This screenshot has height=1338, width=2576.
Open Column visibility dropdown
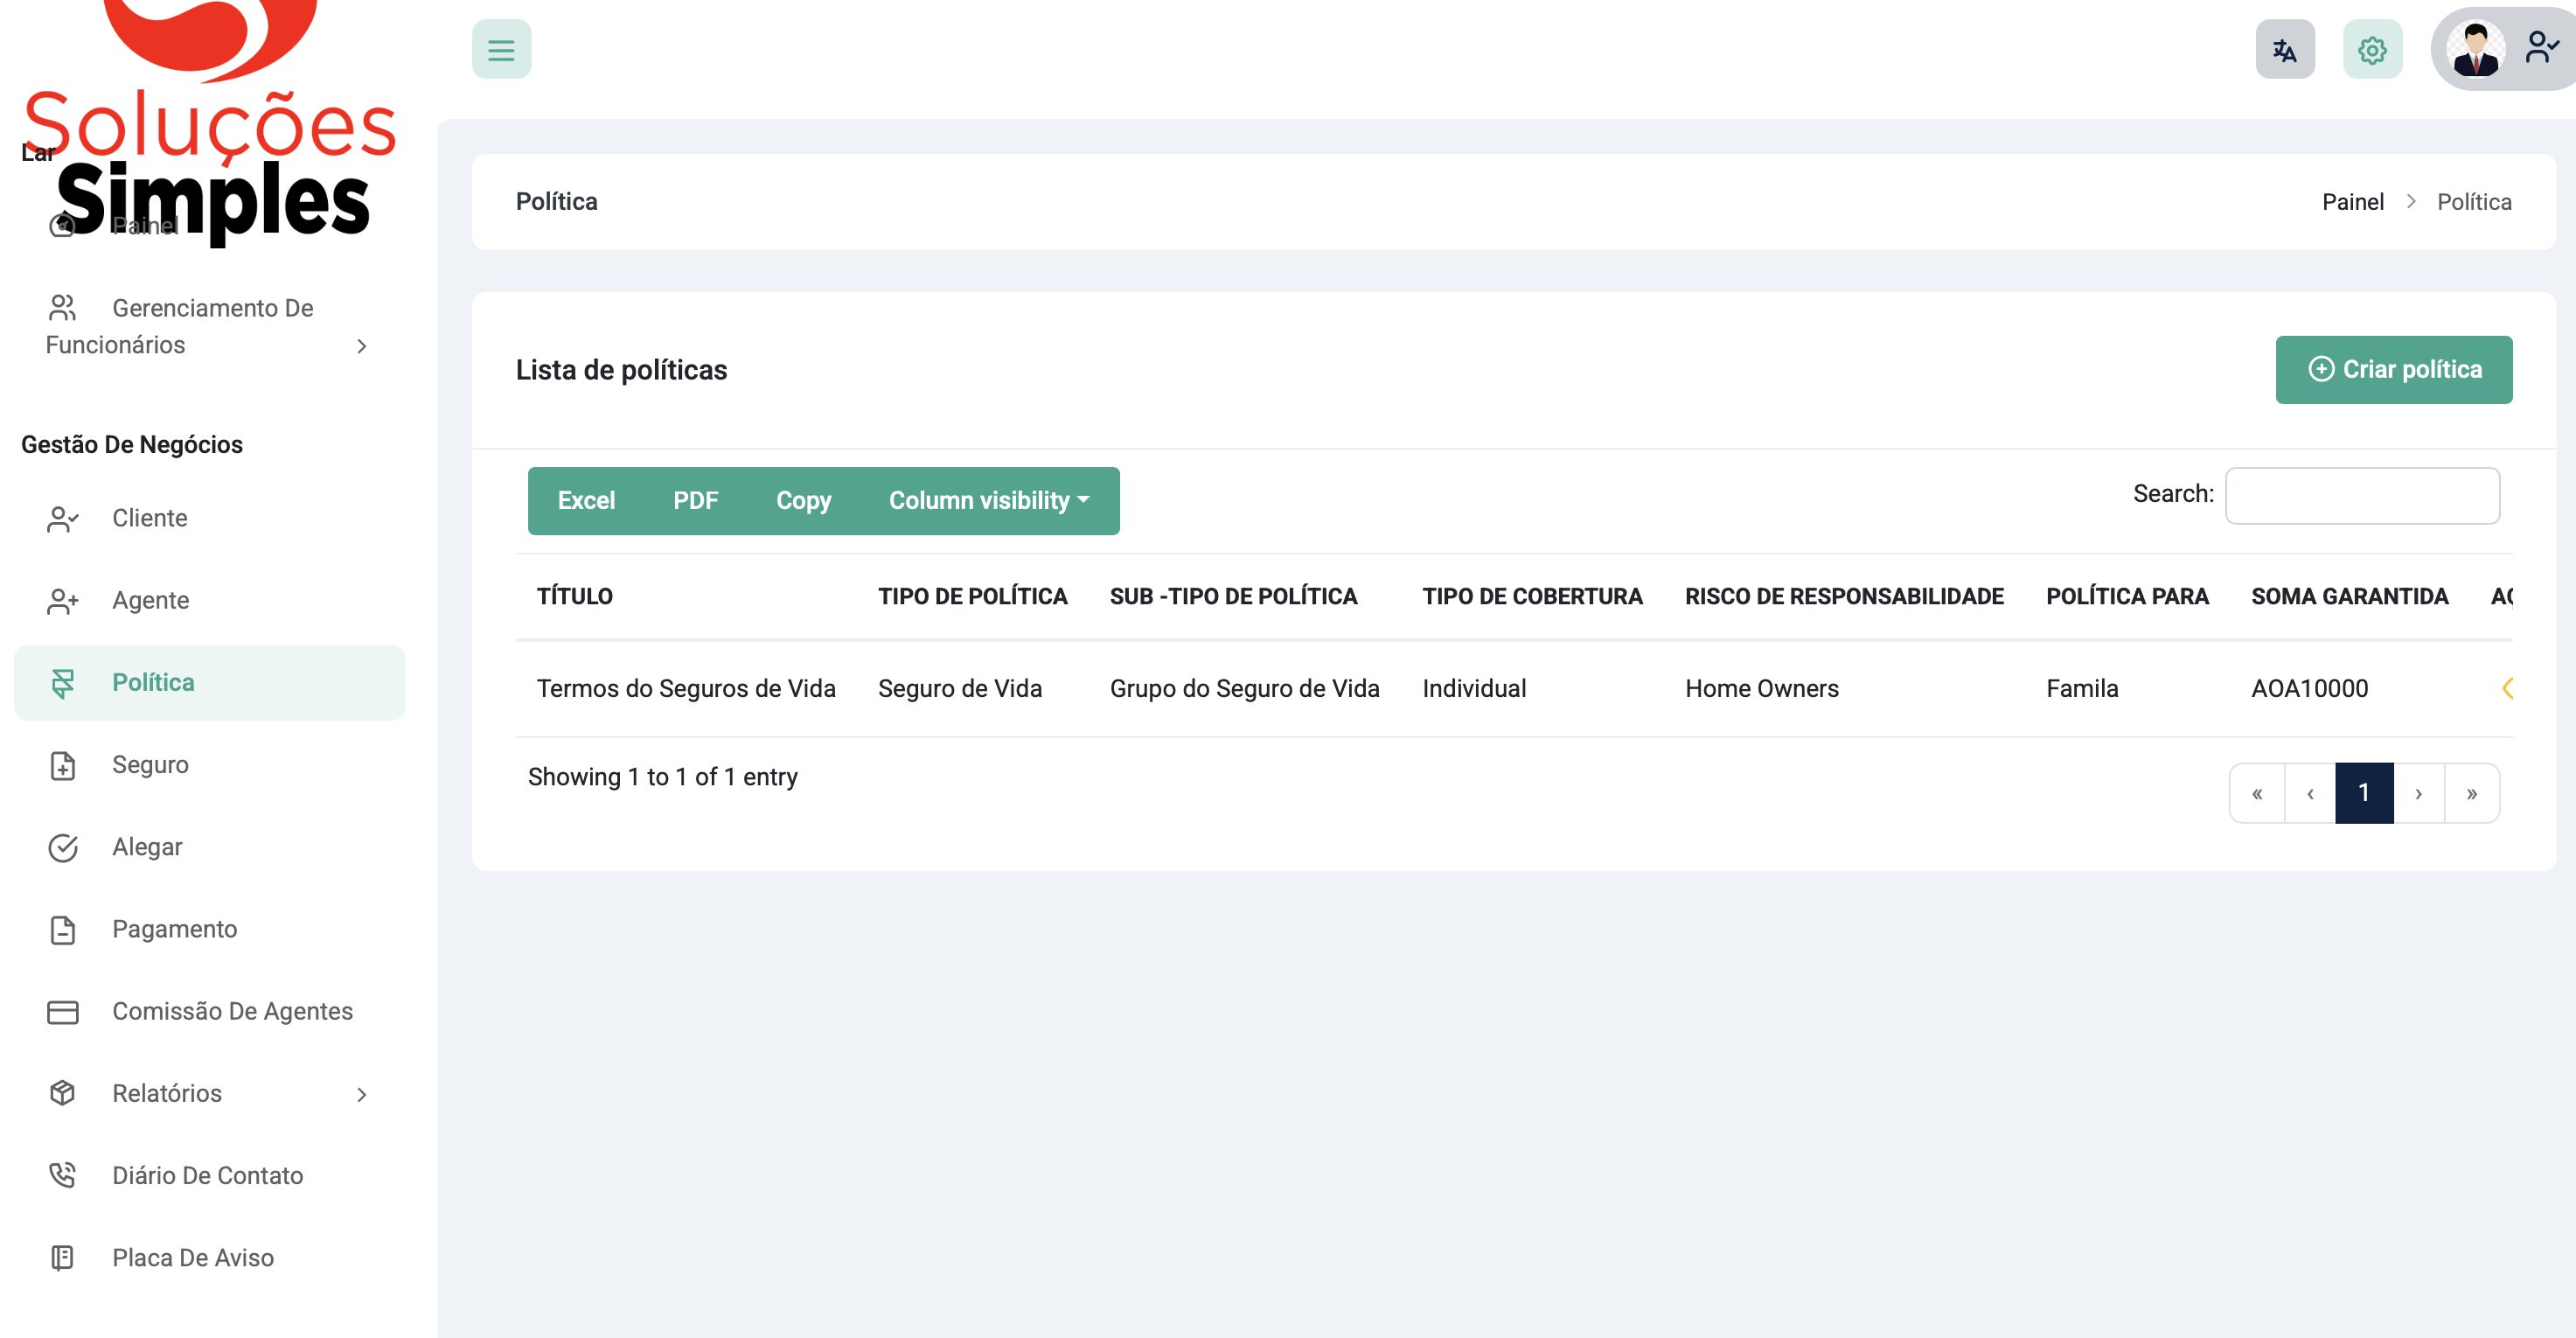click(988, 500)
